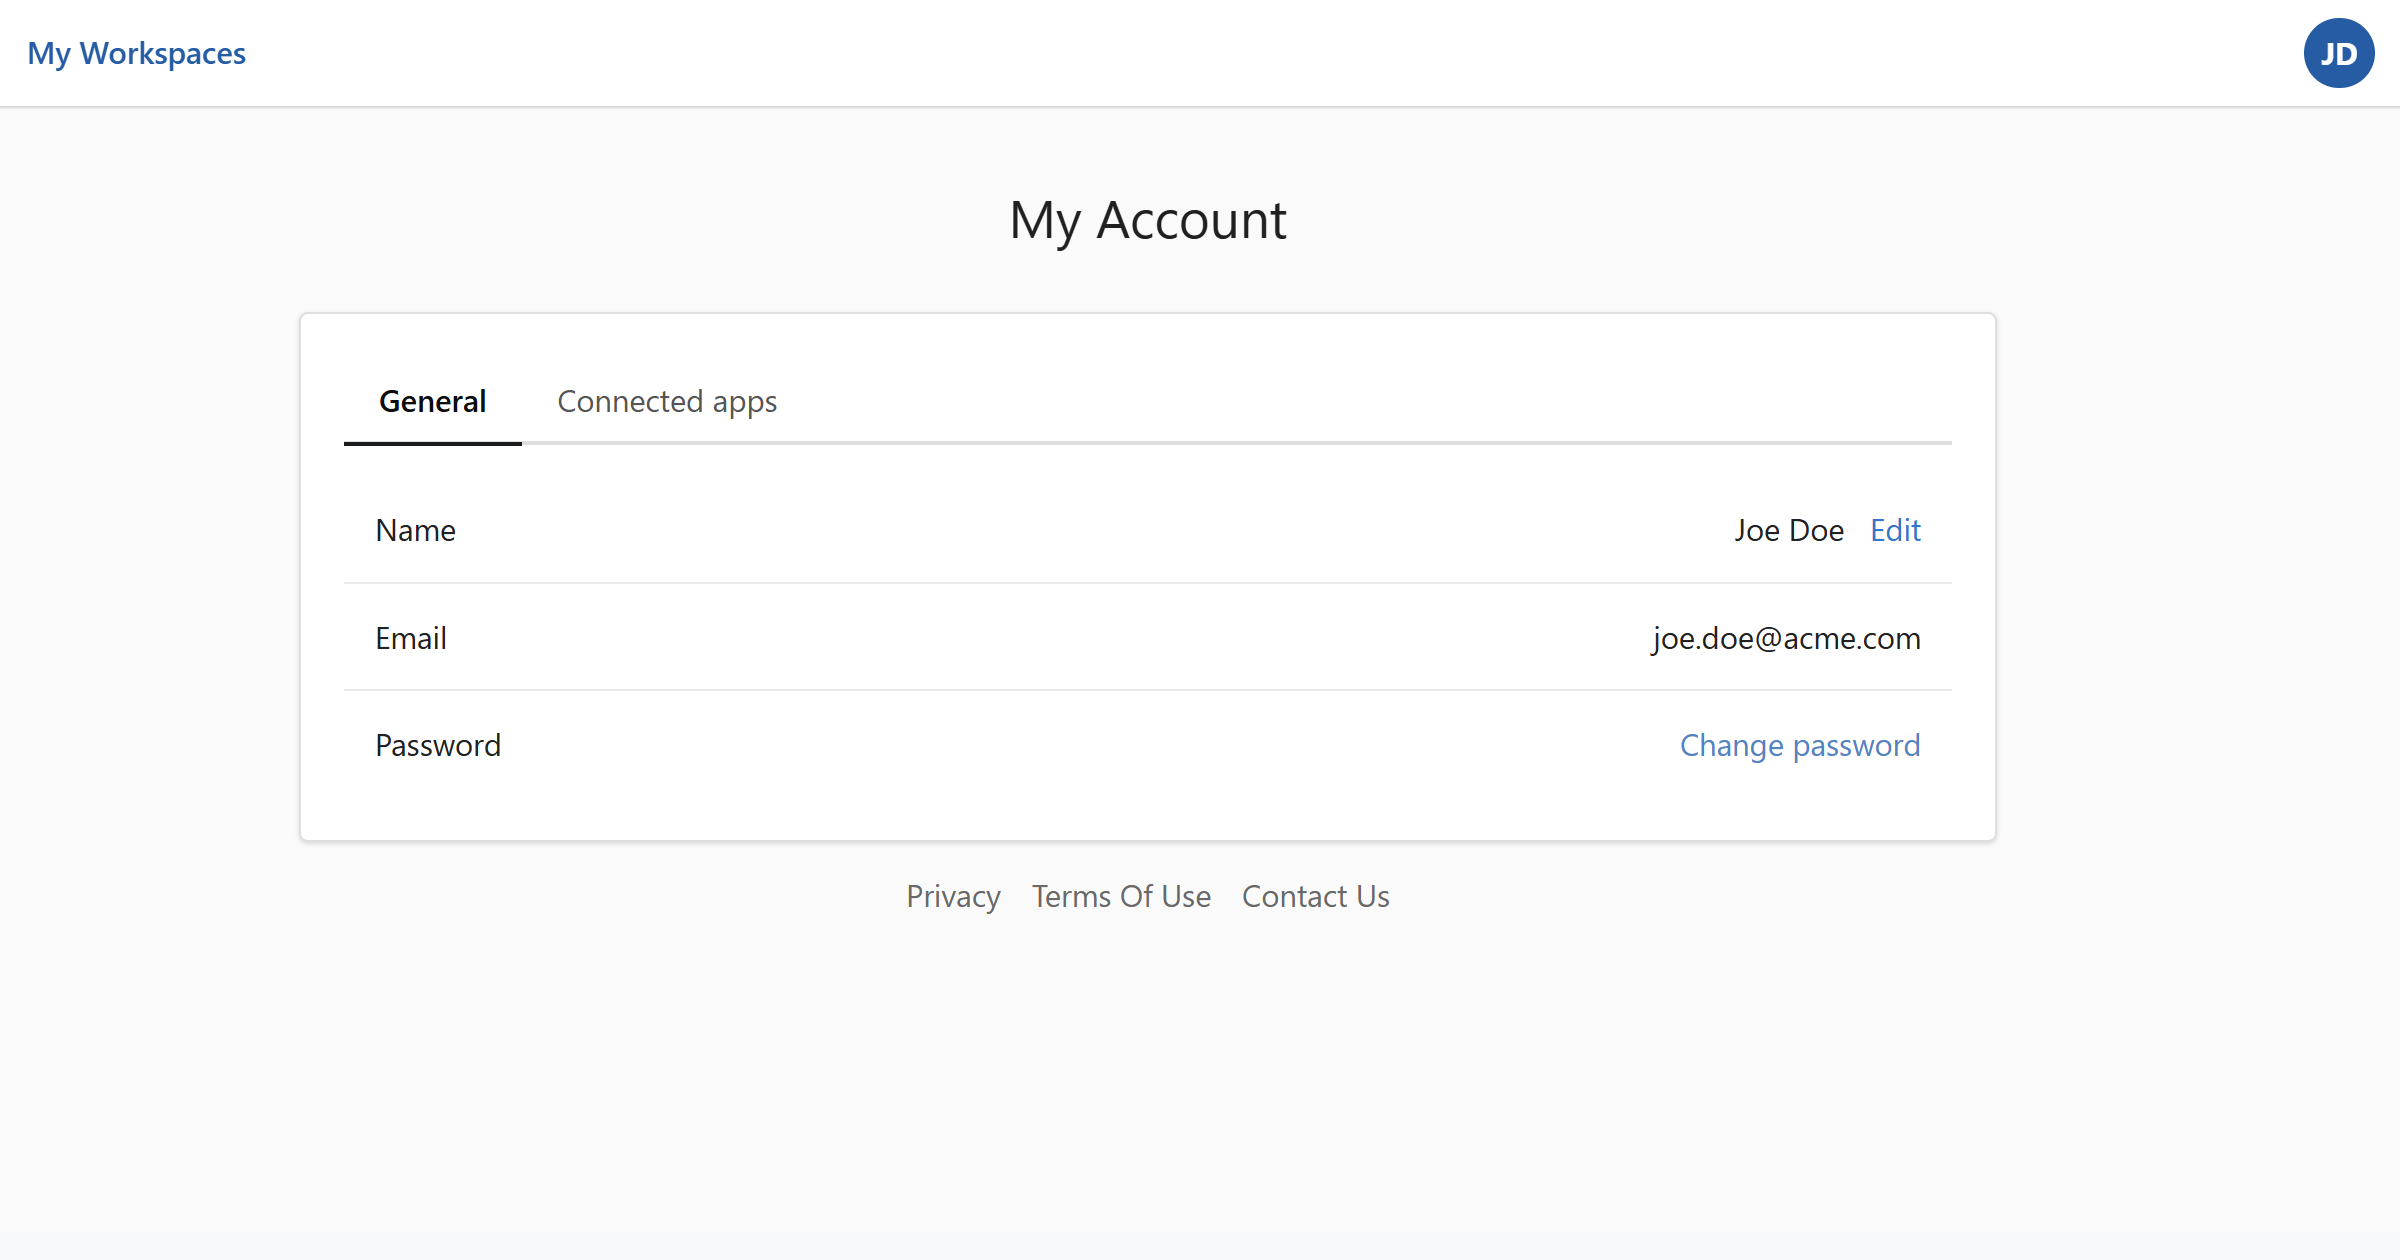The width and height of the screenshot is (2400, 1260).
Task: Open the Contact Us link
Action: tap(1315, 896)
